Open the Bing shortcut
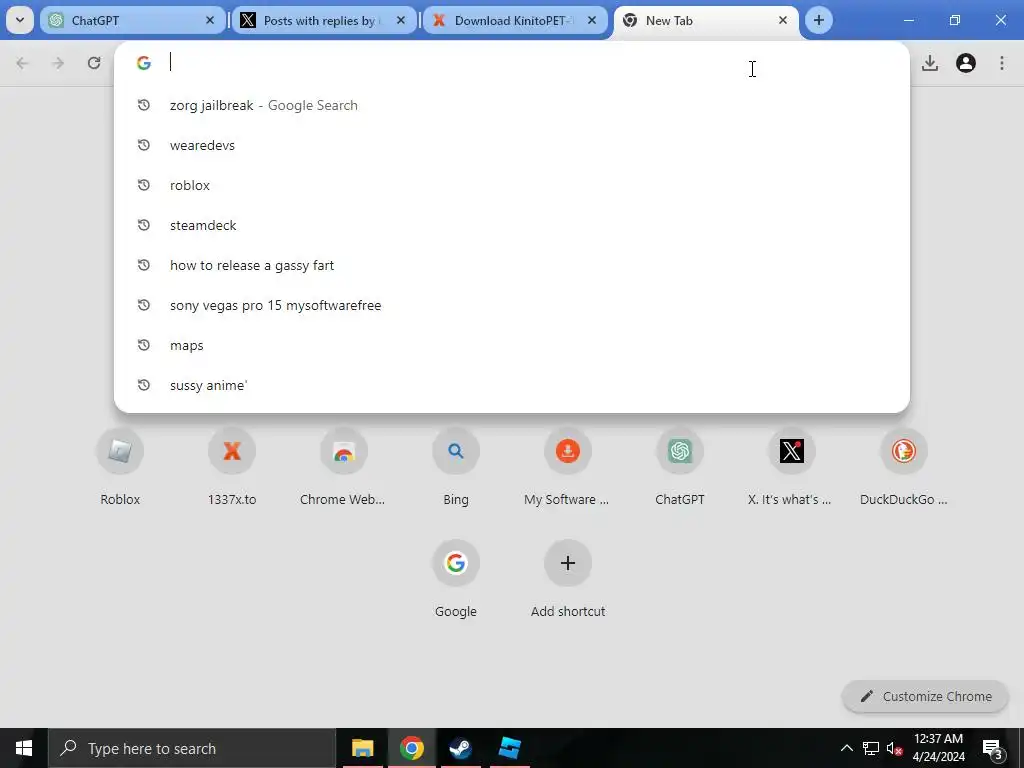Image resolution: width=1024 pixels, height=768 pixels. click(456, 467)
